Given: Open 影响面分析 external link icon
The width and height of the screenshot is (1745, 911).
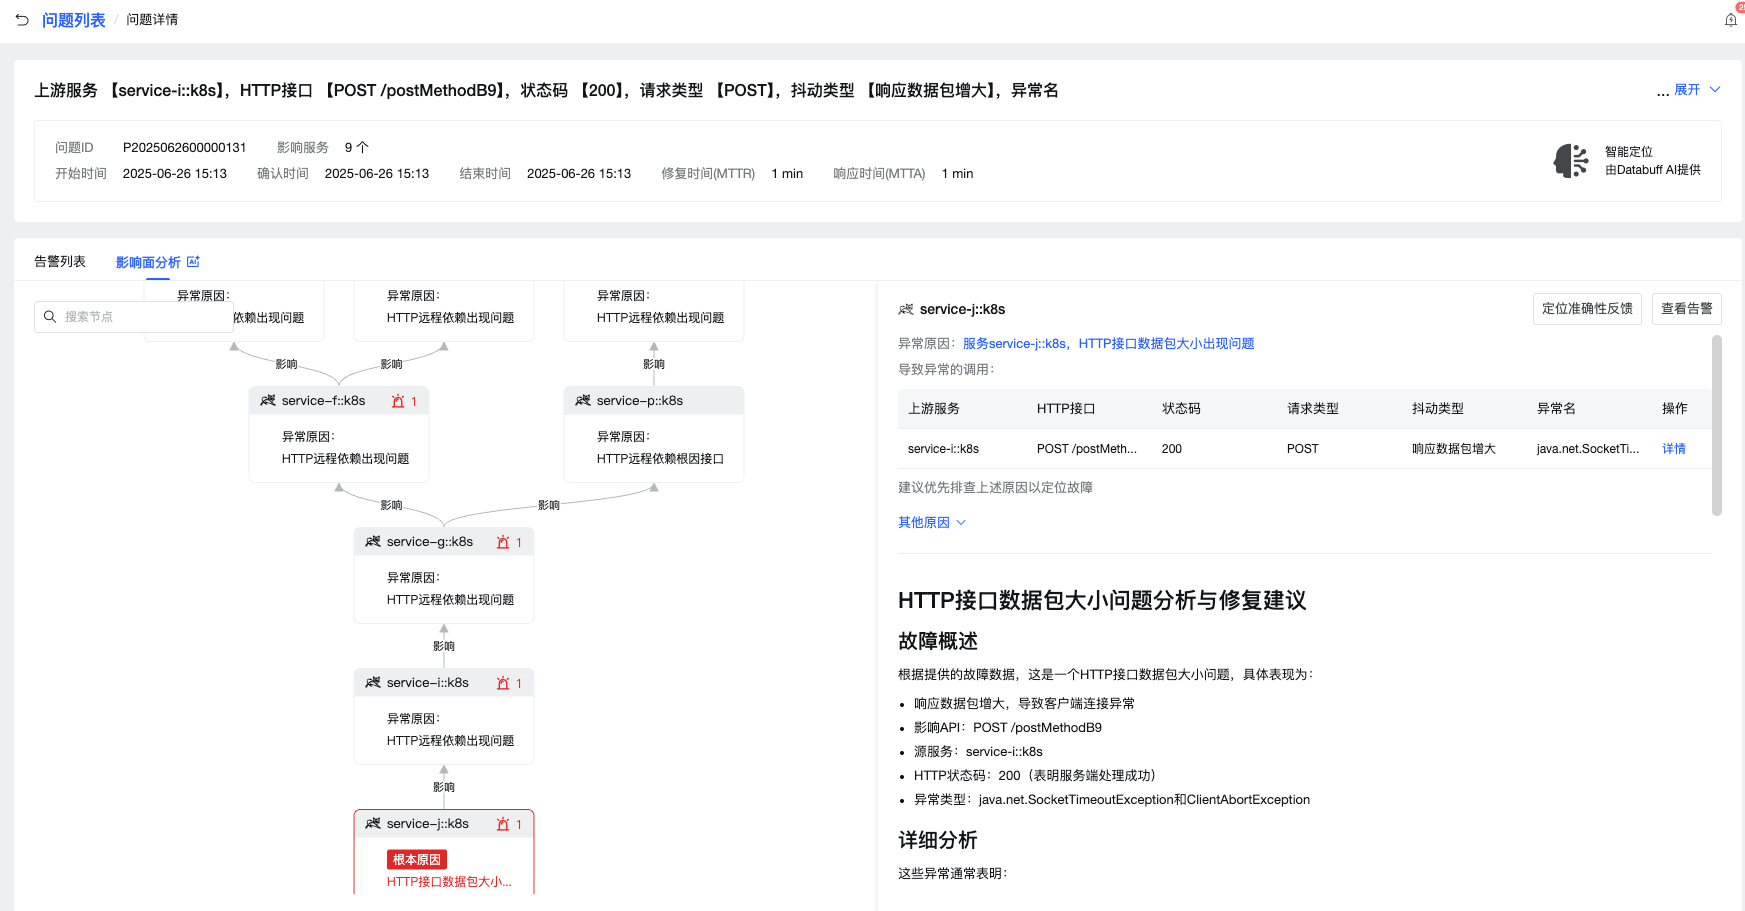Looking at the screenshot, I should click(193, 262).
